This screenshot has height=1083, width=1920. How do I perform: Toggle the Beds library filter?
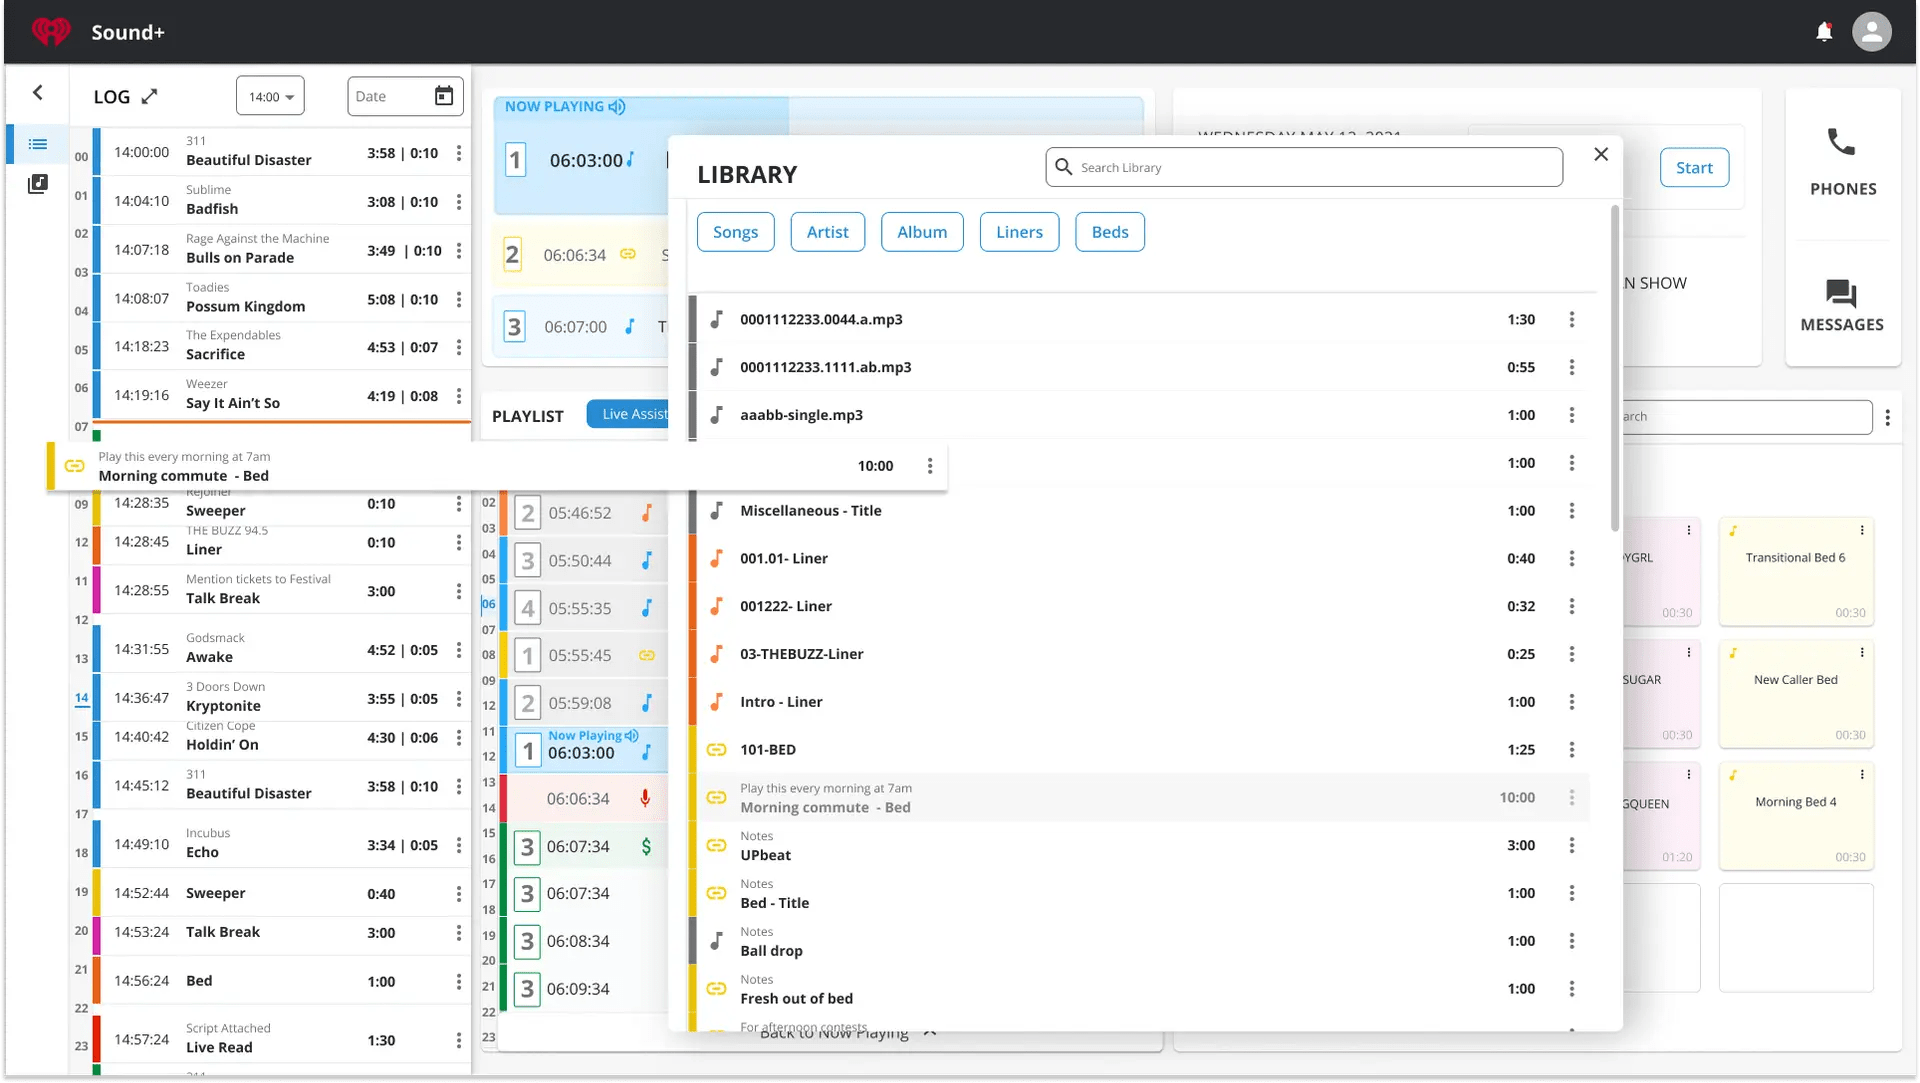pyautogui.click(x=1109, y=232)
